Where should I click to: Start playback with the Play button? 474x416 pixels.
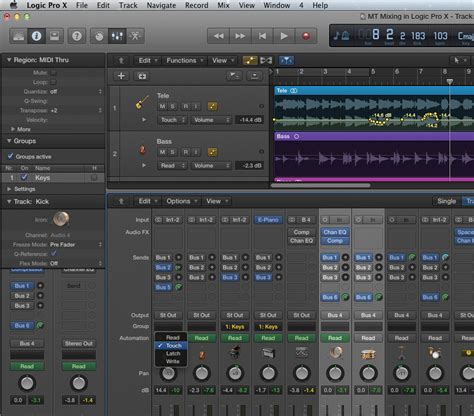tap(284, 36)
